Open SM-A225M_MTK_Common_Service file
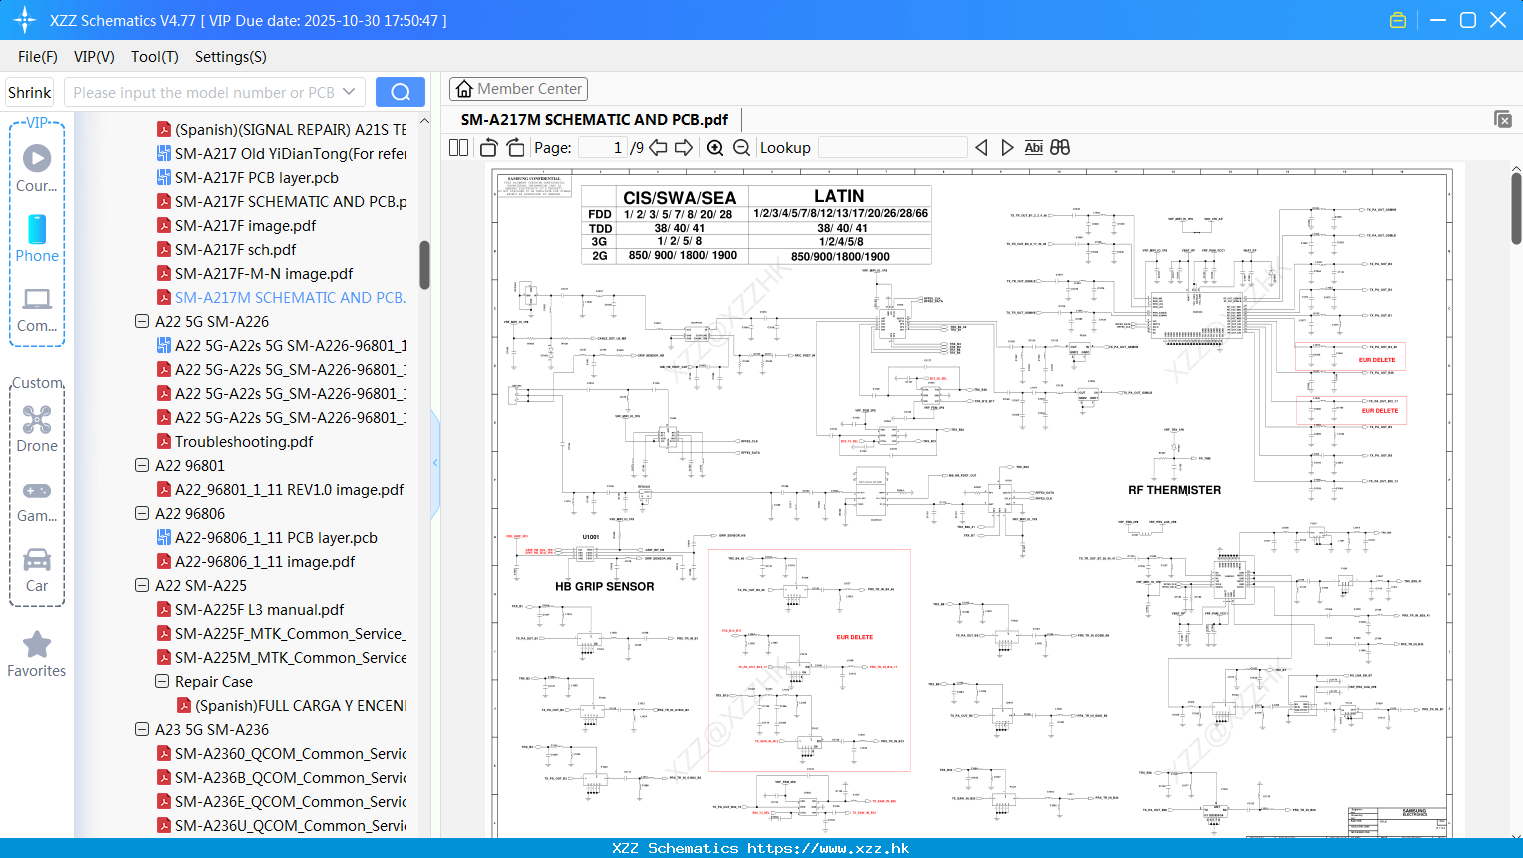This screenshot has height=858, width=1523. (x=281, y=658)
